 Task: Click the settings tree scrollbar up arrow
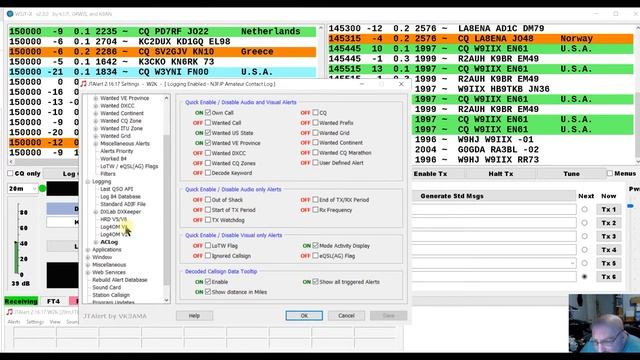pos(167,98)
